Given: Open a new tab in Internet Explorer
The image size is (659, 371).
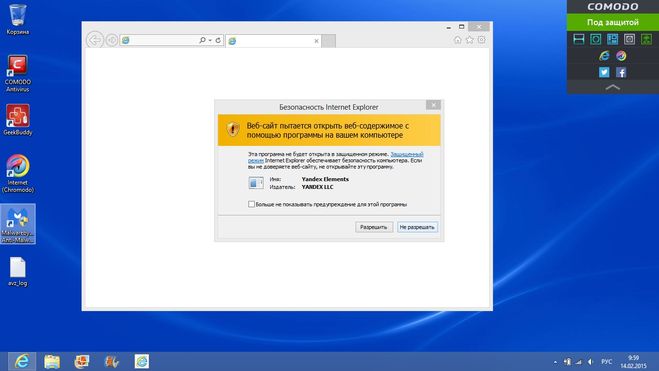Looking at the screenshot, I should coord(329,41).
